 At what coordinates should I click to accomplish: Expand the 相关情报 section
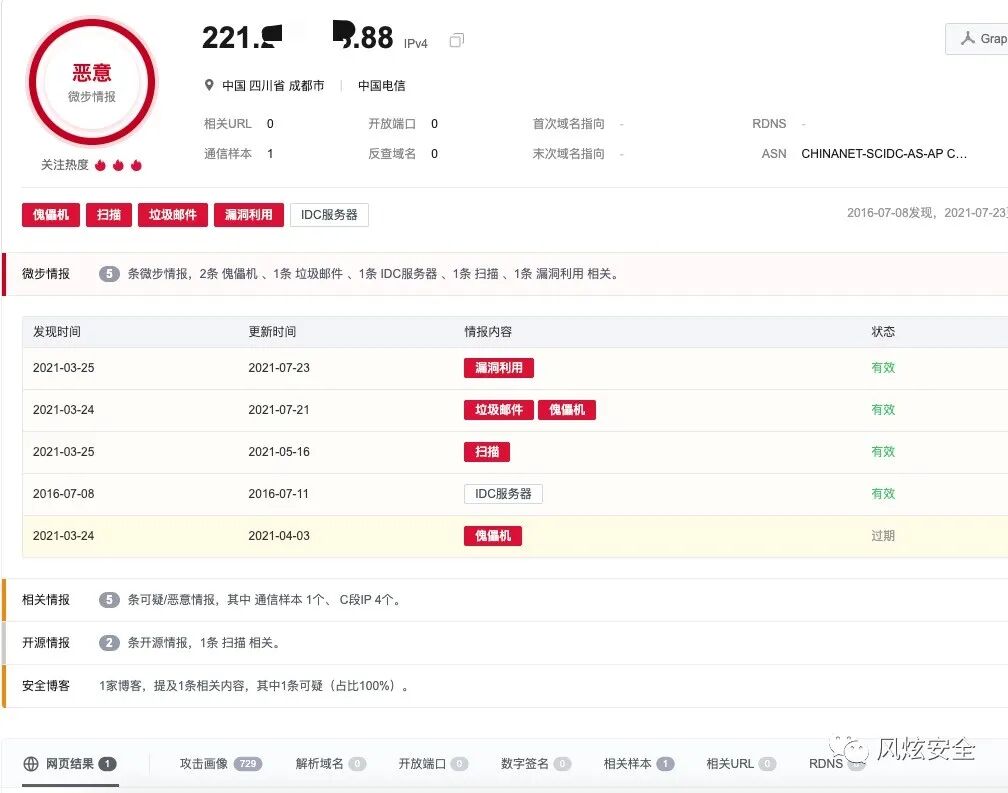tap(45, 600)
